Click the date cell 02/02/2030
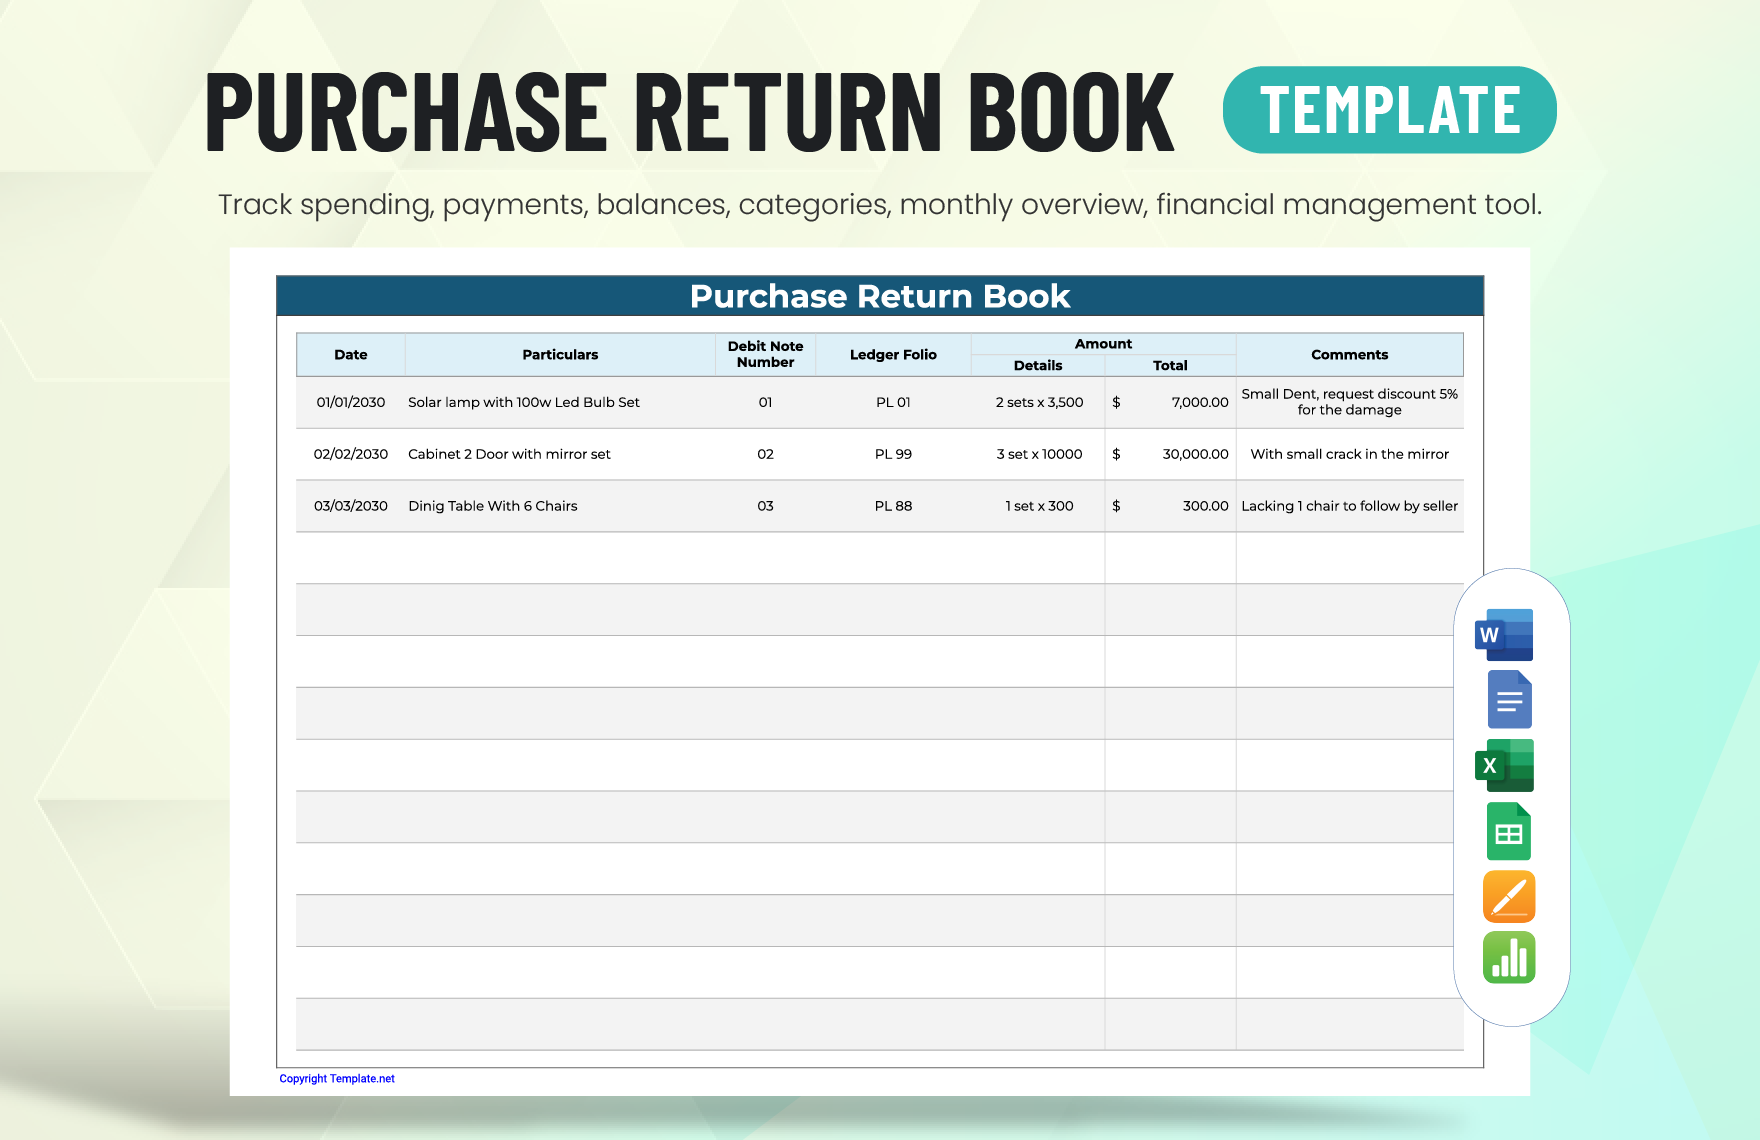Viewport: 1760px width, 1140px height. 351,454
